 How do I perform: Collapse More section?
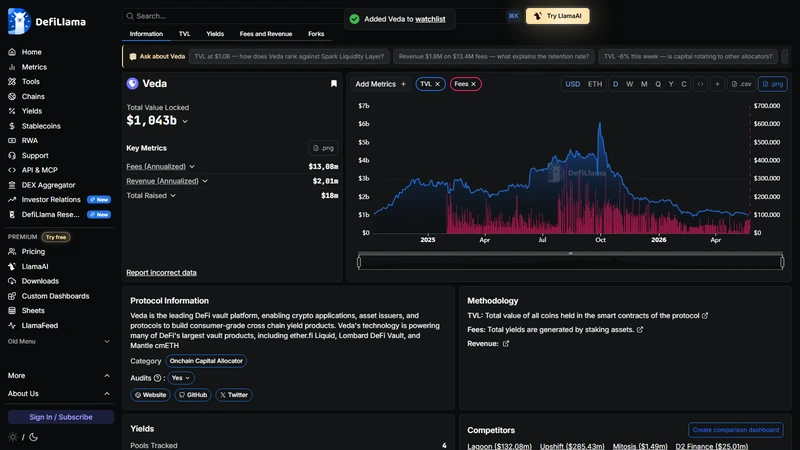59,376
